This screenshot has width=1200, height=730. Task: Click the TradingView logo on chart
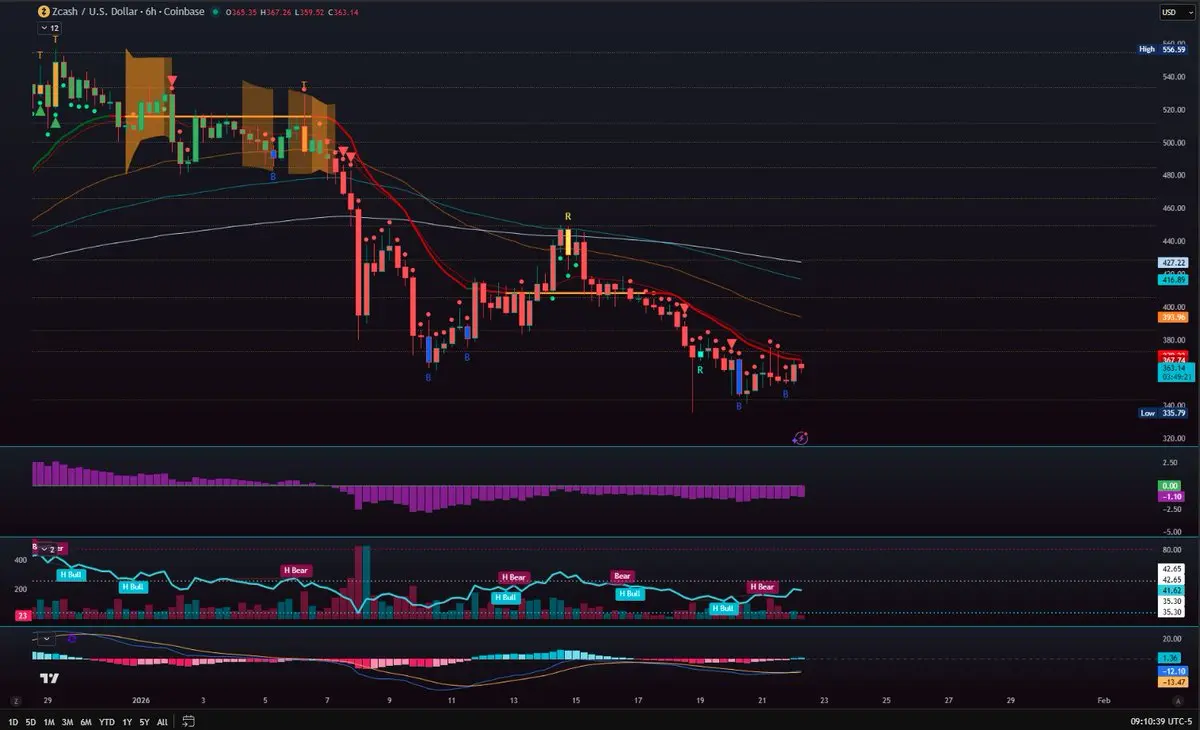(x=47, y=678)
